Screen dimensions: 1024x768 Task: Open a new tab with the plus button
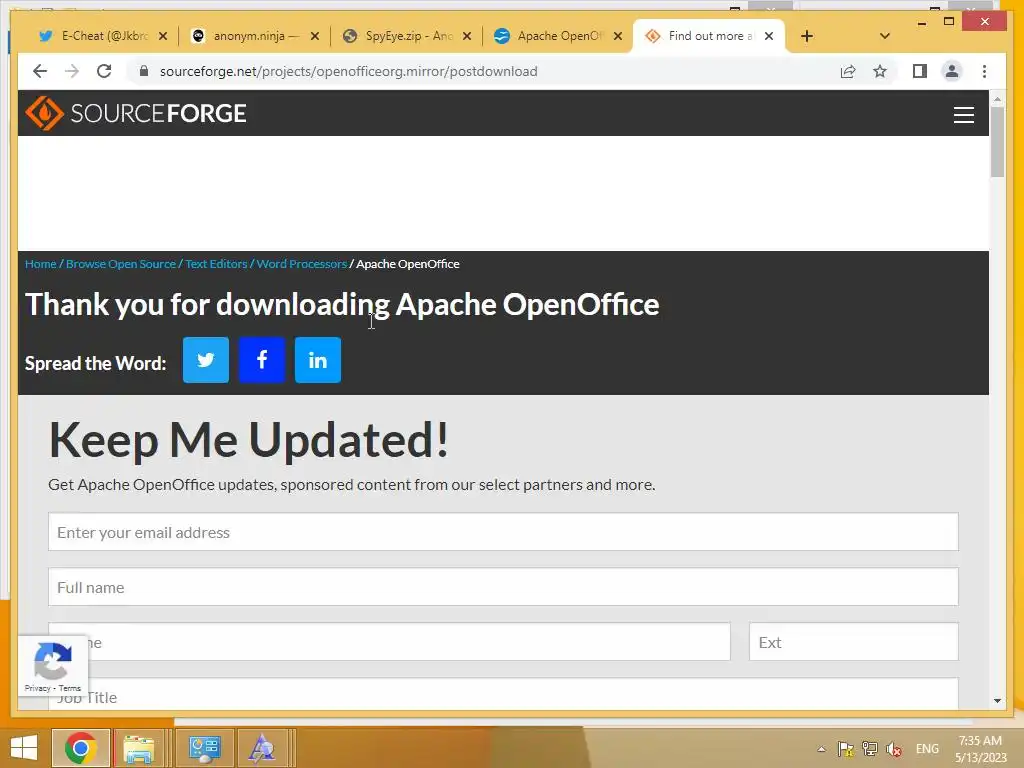point(807,36)
